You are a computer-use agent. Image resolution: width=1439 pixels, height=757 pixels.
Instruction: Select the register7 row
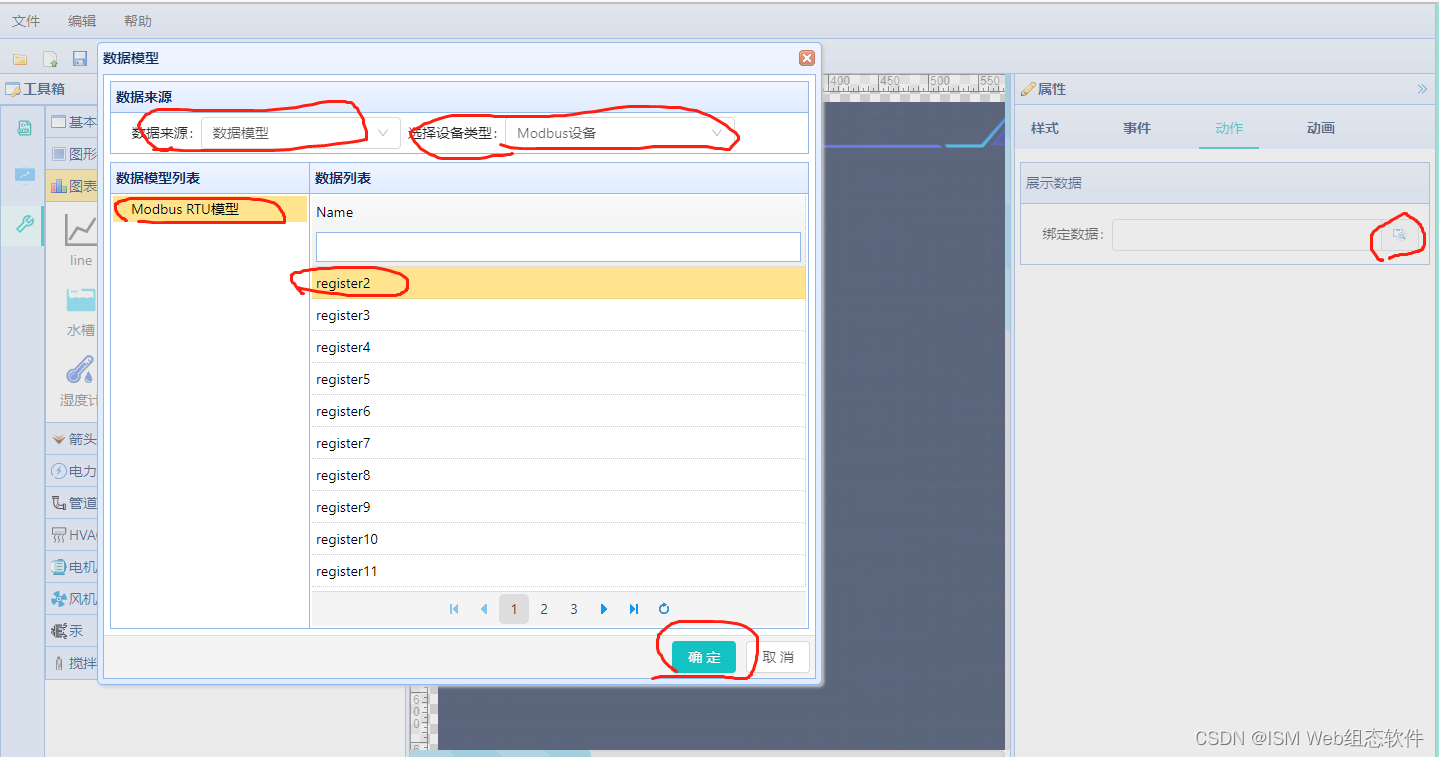(558, 443)
